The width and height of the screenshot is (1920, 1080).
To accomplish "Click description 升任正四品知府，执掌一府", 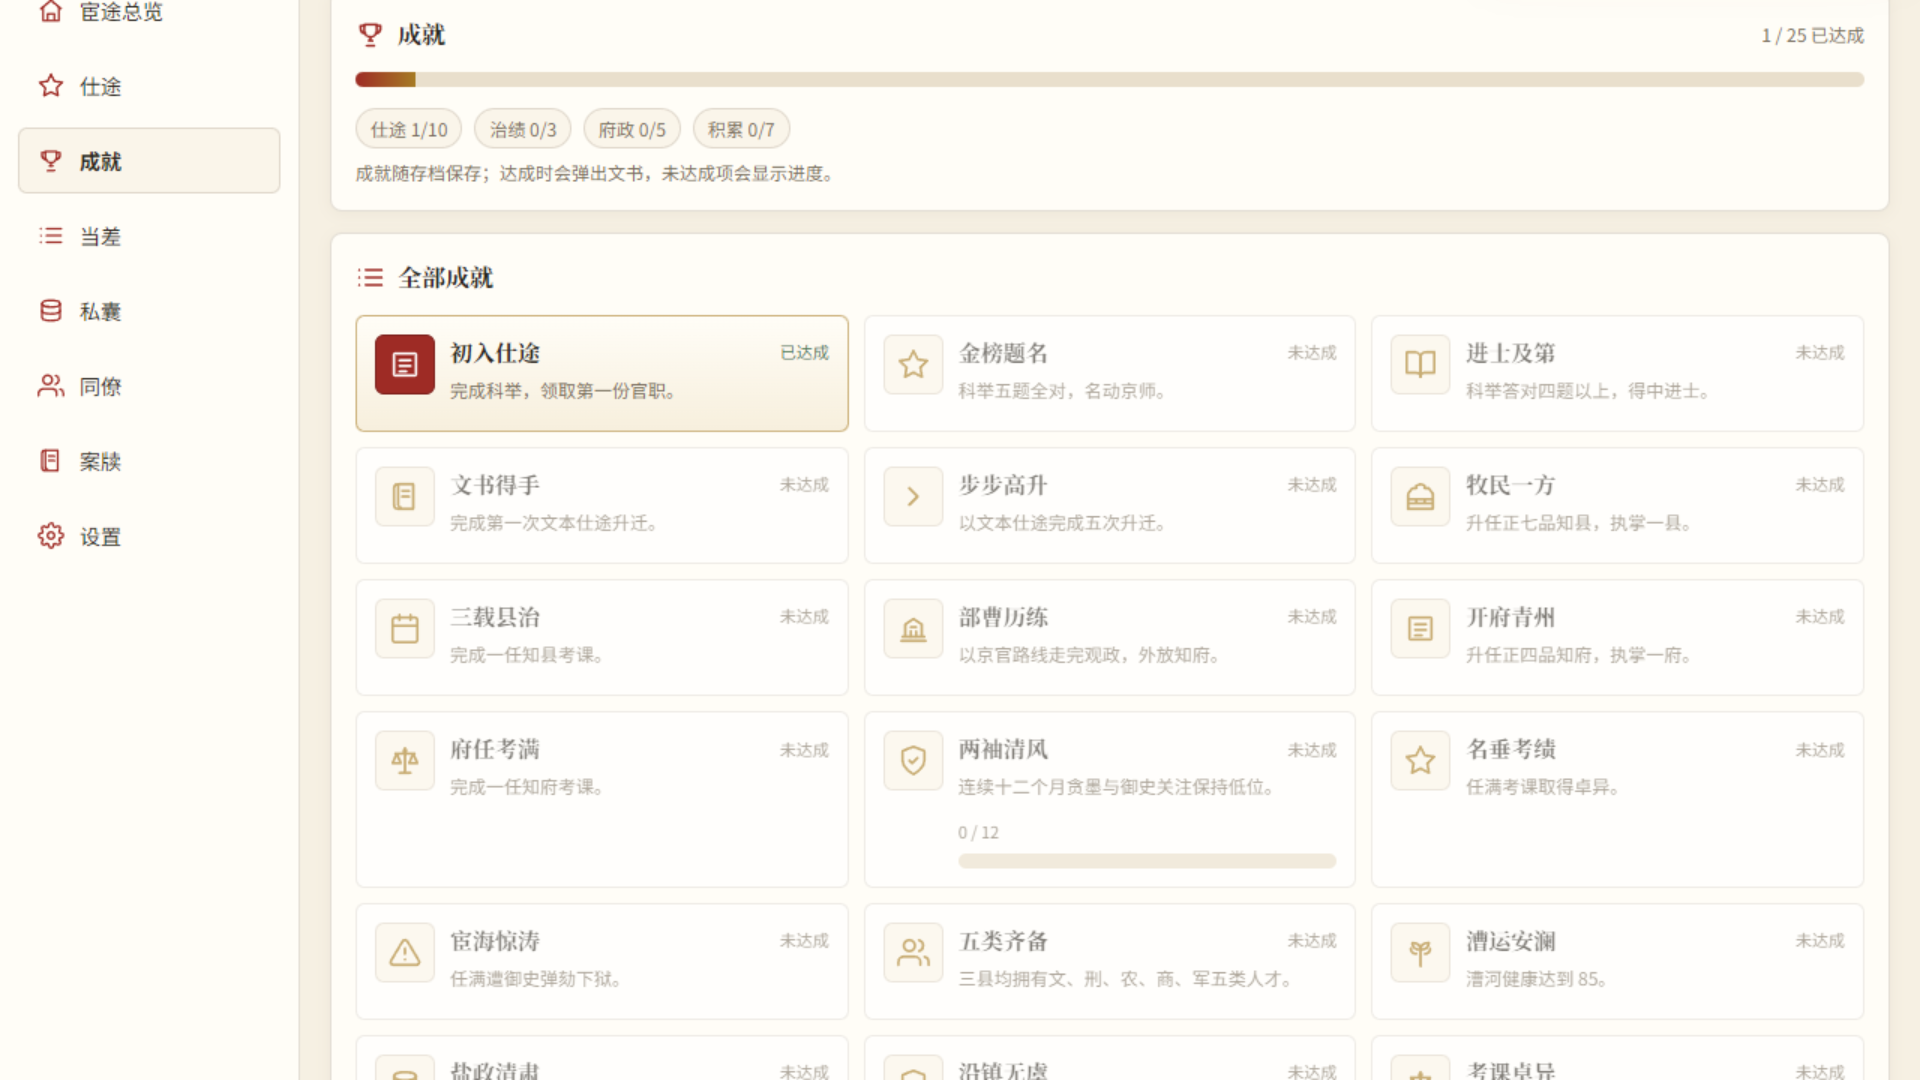I will (1580, 655).
